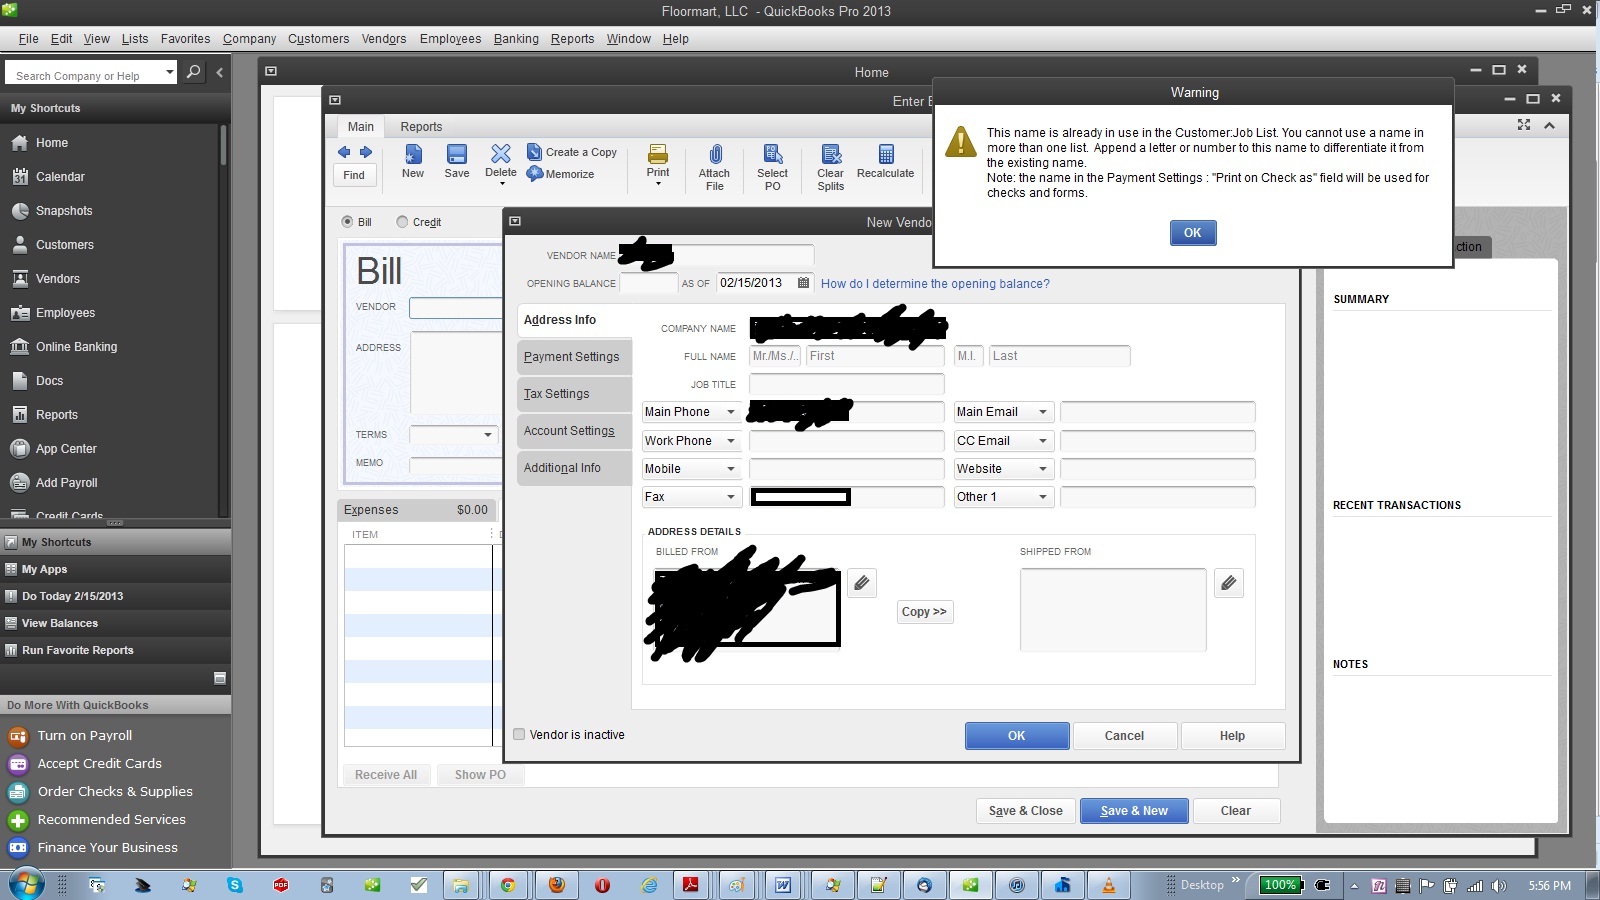Open the Terms dropdown on Bill
The width and height of the screenshot is (1600, 900).
[x=488, y=435]
